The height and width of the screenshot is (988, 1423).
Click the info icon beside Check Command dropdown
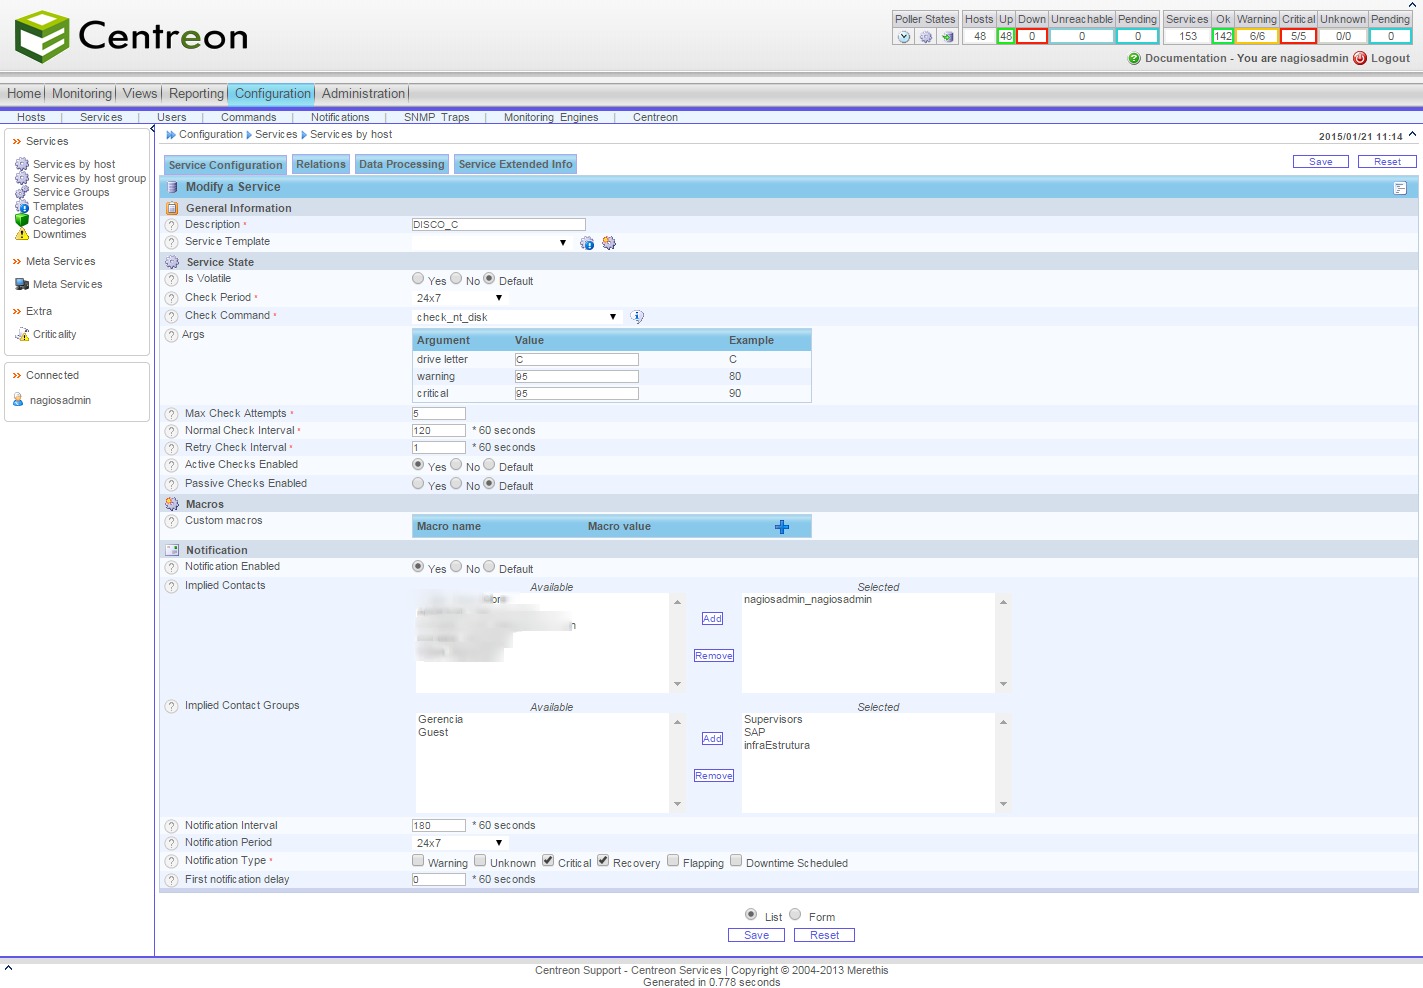(x=637, y=317)
